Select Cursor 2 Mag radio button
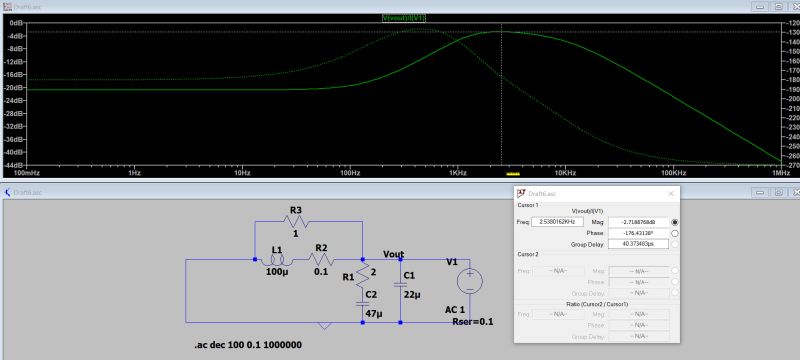 pyautogui.click(x=675, y=271)
